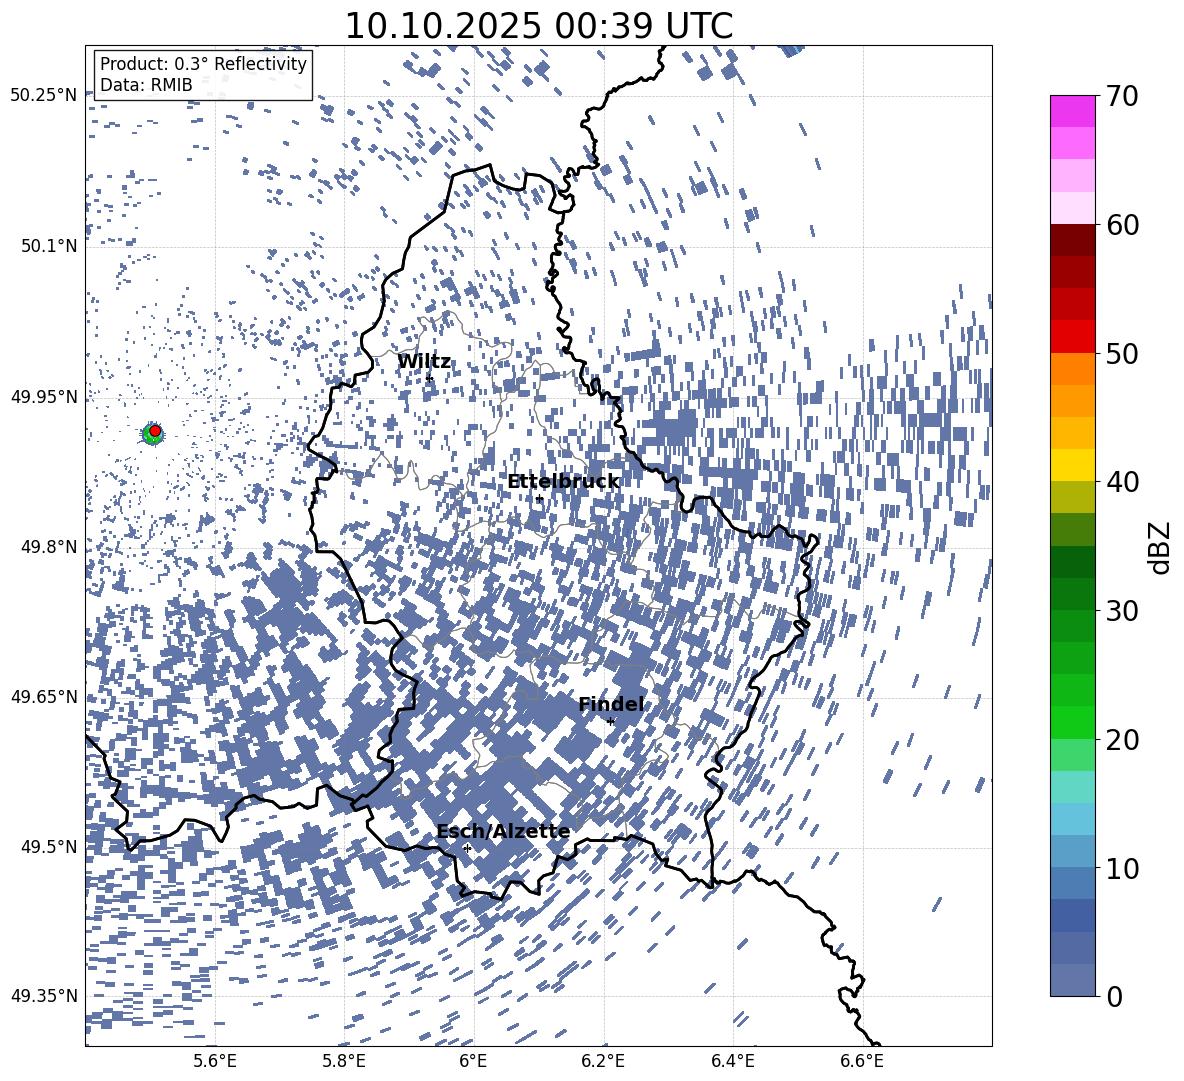Click the Wiltz city label
The width and height of the screenshot is (1184, 1081).
coord(424,362)
